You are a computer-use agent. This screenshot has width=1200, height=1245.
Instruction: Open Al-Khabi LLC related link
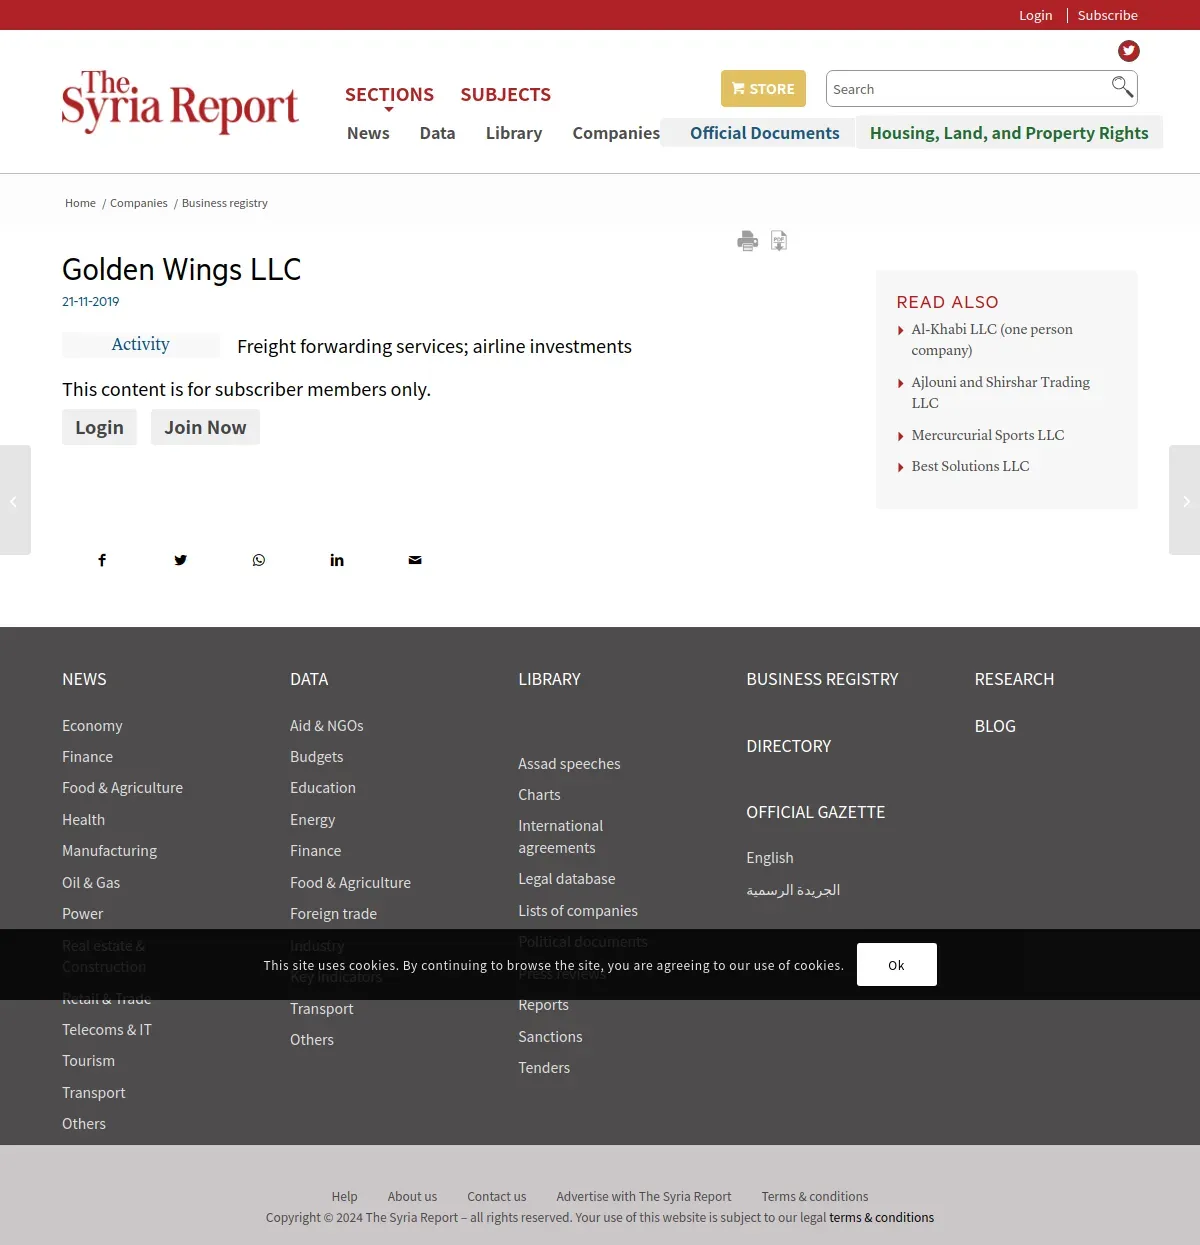992,340
